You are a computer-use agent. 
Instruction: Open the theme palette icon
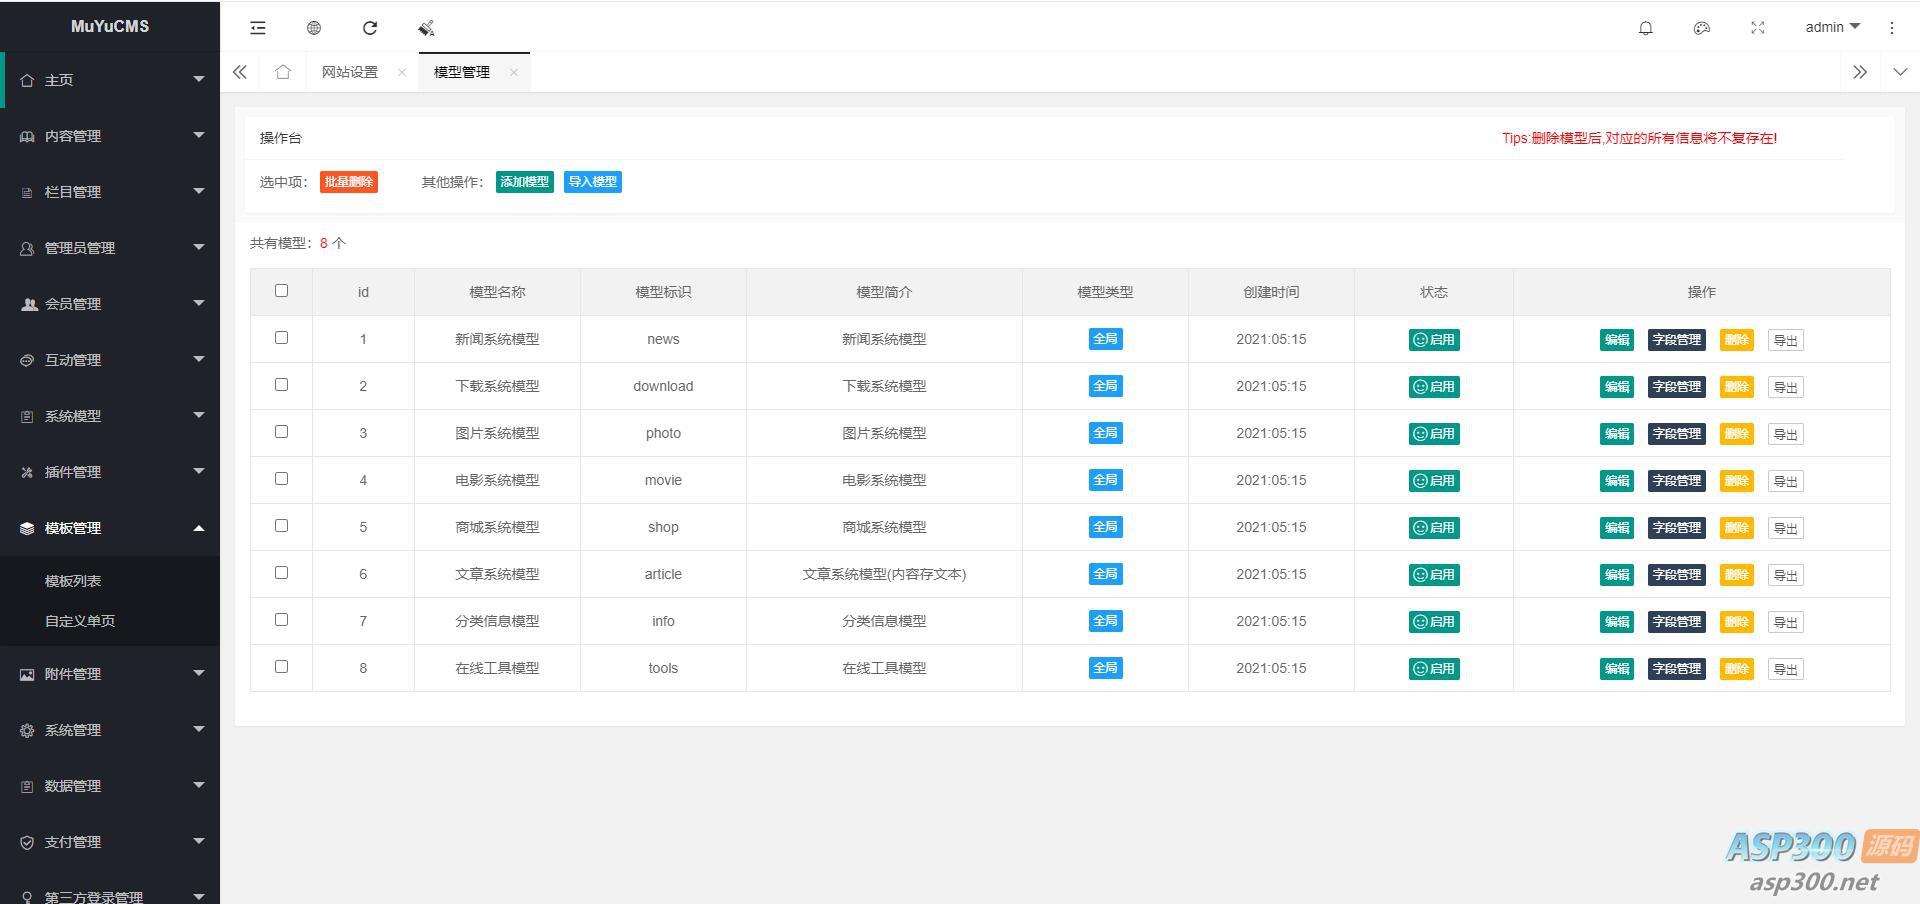[x=1701, y=28]
